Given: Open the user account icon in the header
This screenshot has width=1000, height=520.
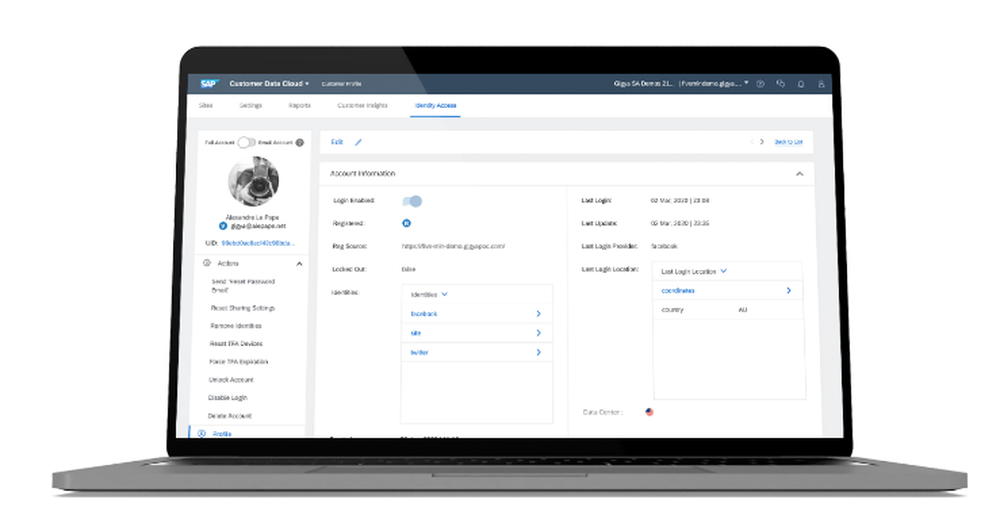Looking at the screenshot, I should (x=821, y=84).
